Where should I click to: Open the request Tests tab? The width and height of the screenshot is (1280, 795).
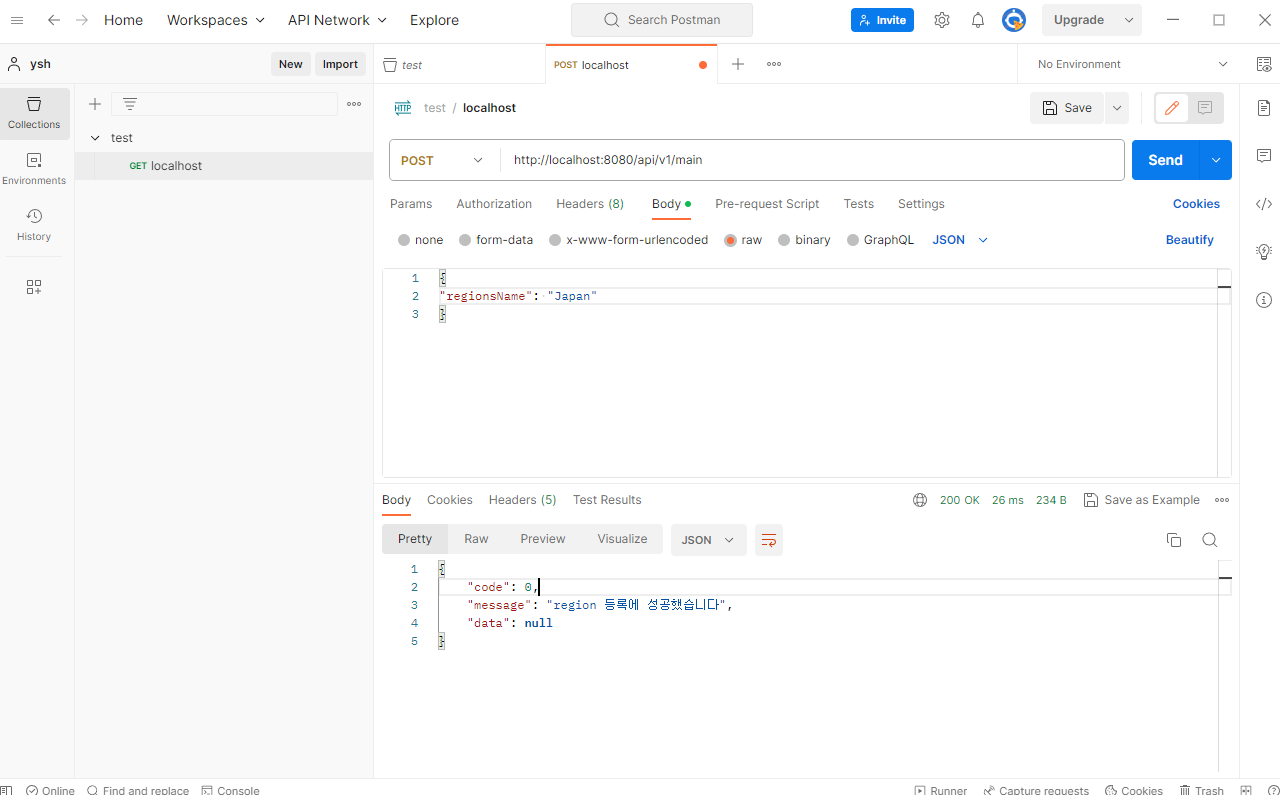[858, 204]
